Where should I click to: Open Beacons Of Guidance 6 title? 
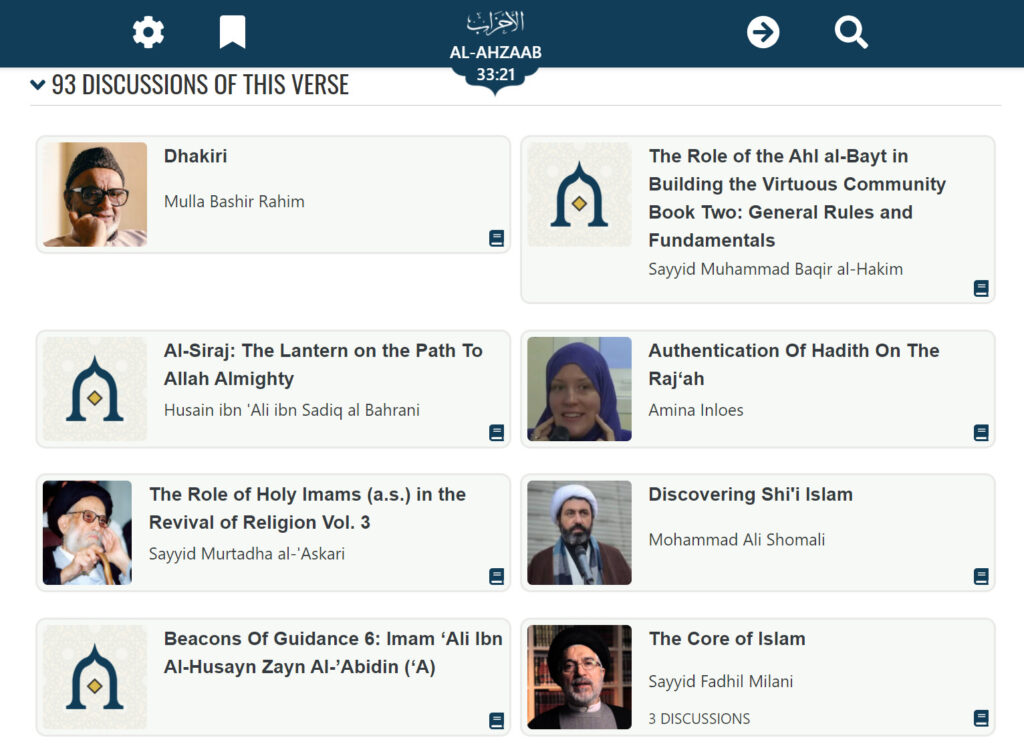coord(333,652)
